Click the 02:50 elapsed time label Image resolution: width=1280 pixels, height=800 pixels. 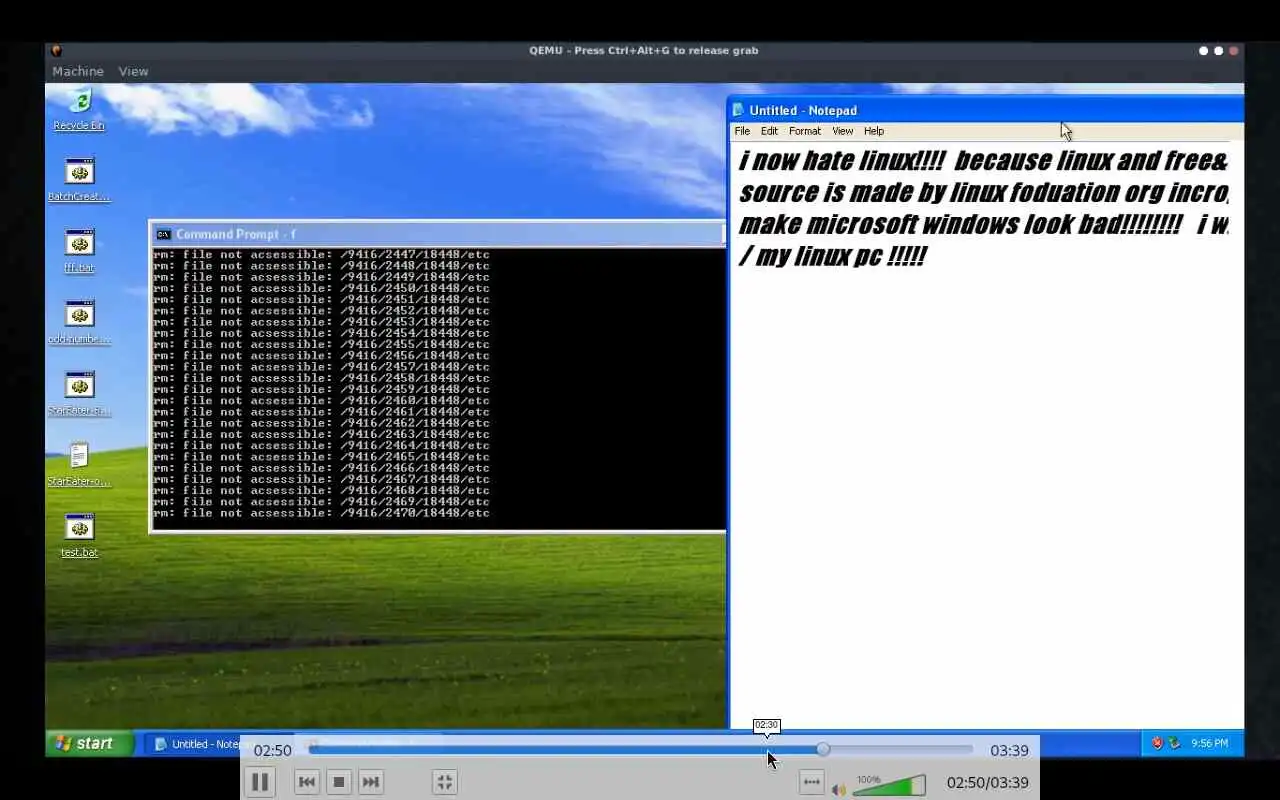tap(272, 750)
